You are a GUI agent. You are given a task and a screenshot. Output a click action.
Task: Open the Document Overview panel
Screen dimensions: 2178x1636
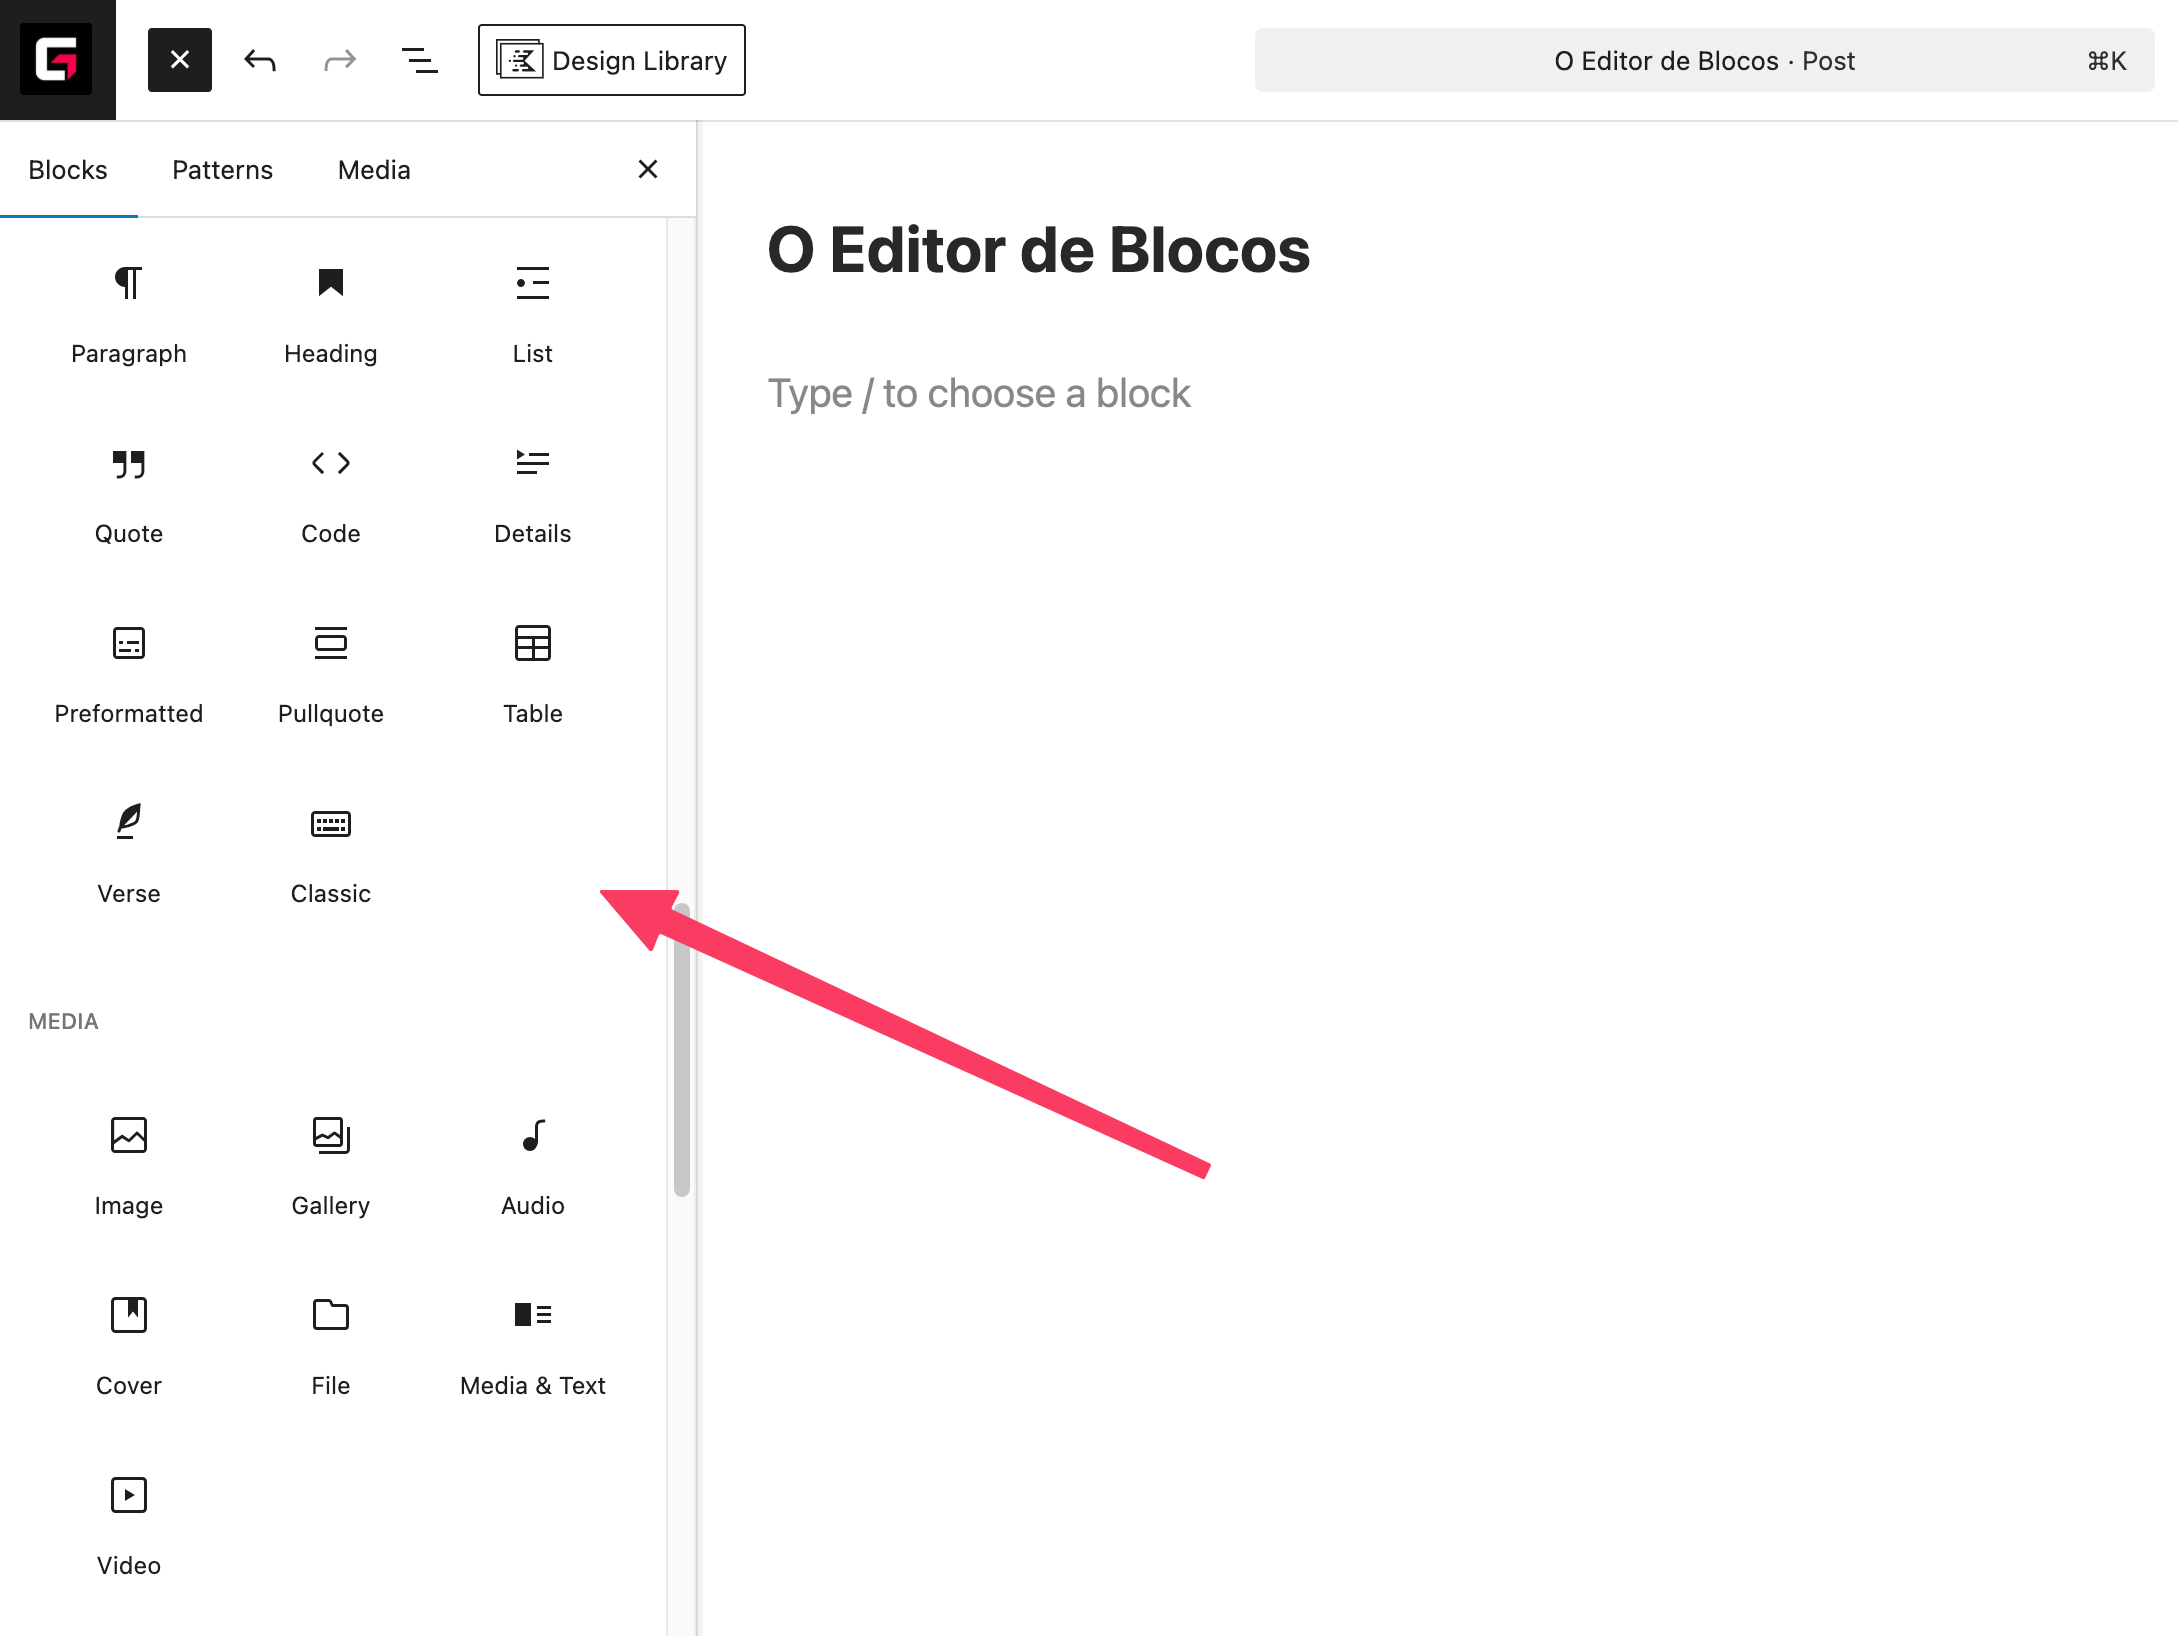[420, 60]
